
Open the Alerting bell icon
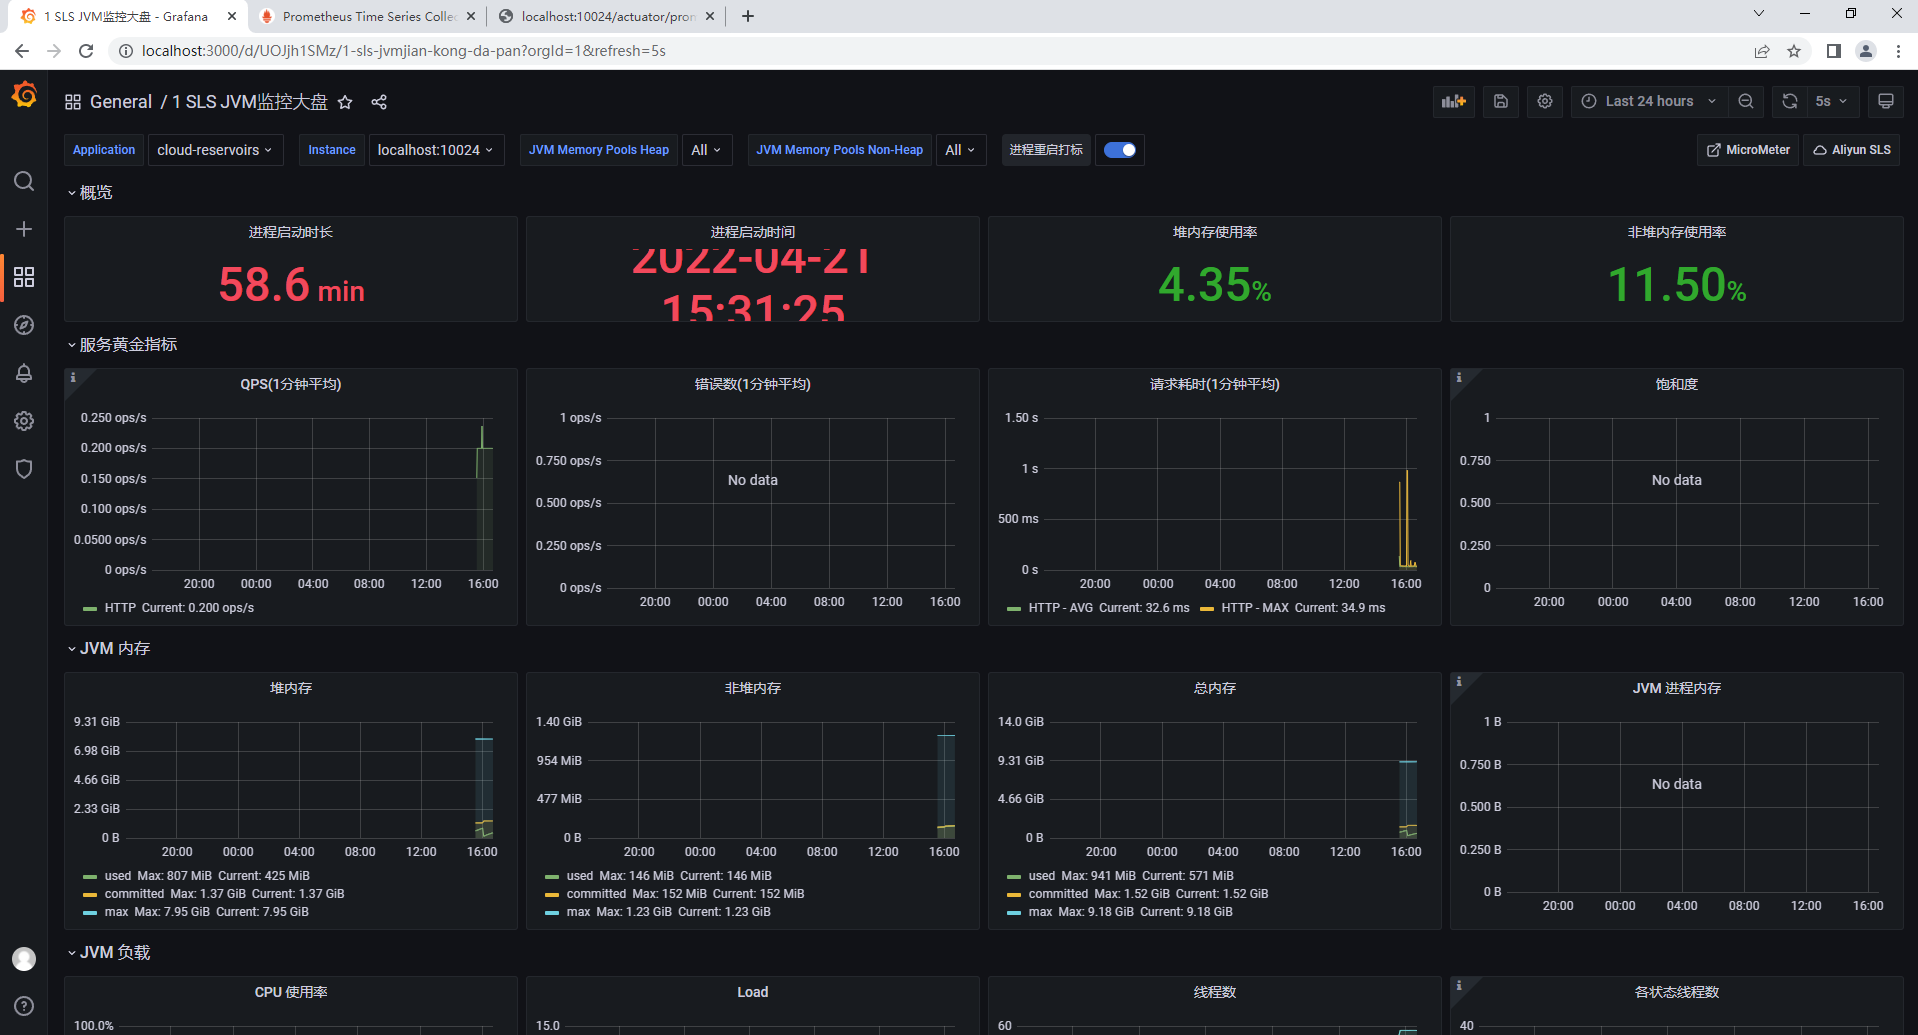click(24, 373)
